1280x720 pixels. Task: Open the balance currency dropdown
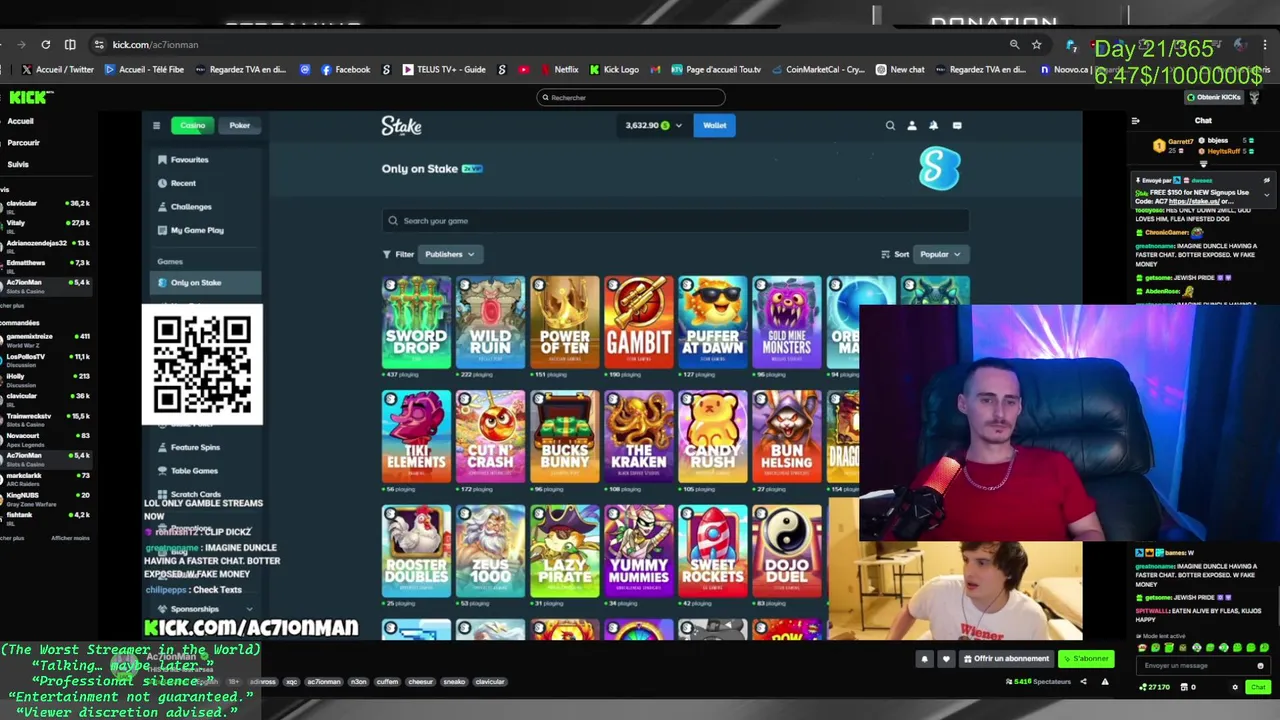click(653, 125)
